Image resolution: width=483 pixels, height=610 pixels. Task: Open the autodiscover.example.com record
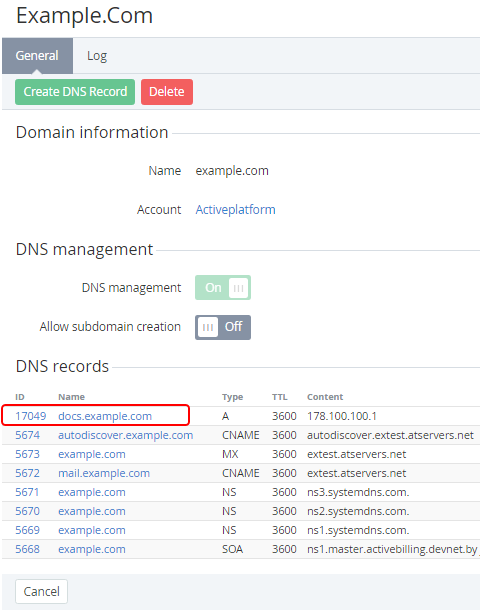click(126, 435)
